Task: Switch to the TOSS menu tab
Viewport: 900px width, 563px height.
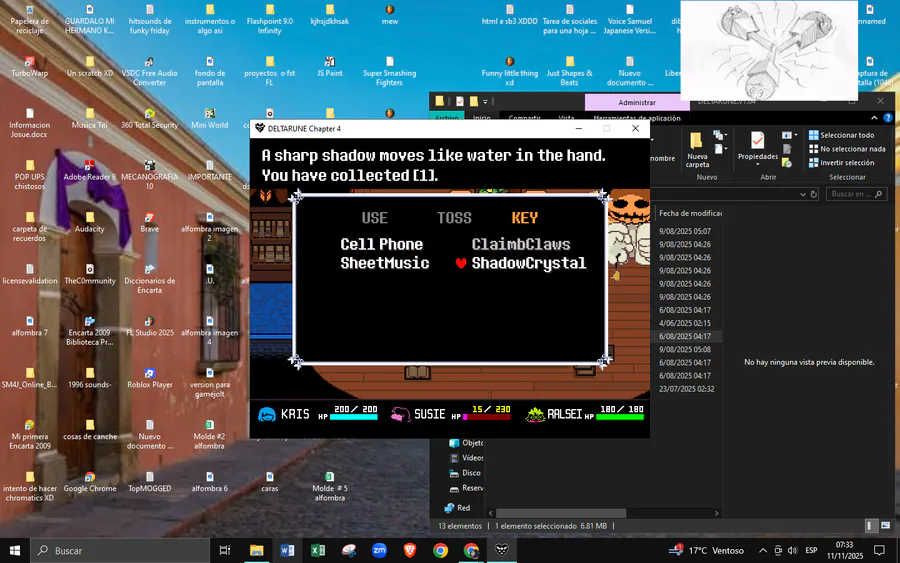Action: pyautogui.click(x=454, y=218)
